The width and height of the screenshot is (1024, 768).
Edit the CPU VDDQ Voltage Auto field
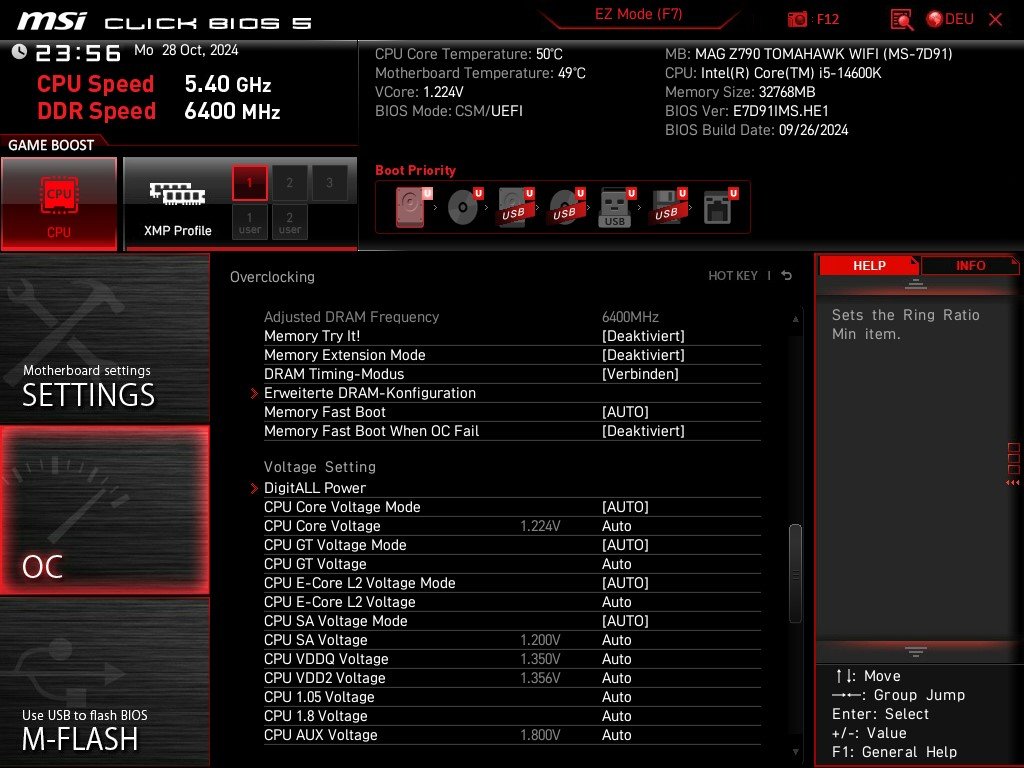(x=616, y=659)
